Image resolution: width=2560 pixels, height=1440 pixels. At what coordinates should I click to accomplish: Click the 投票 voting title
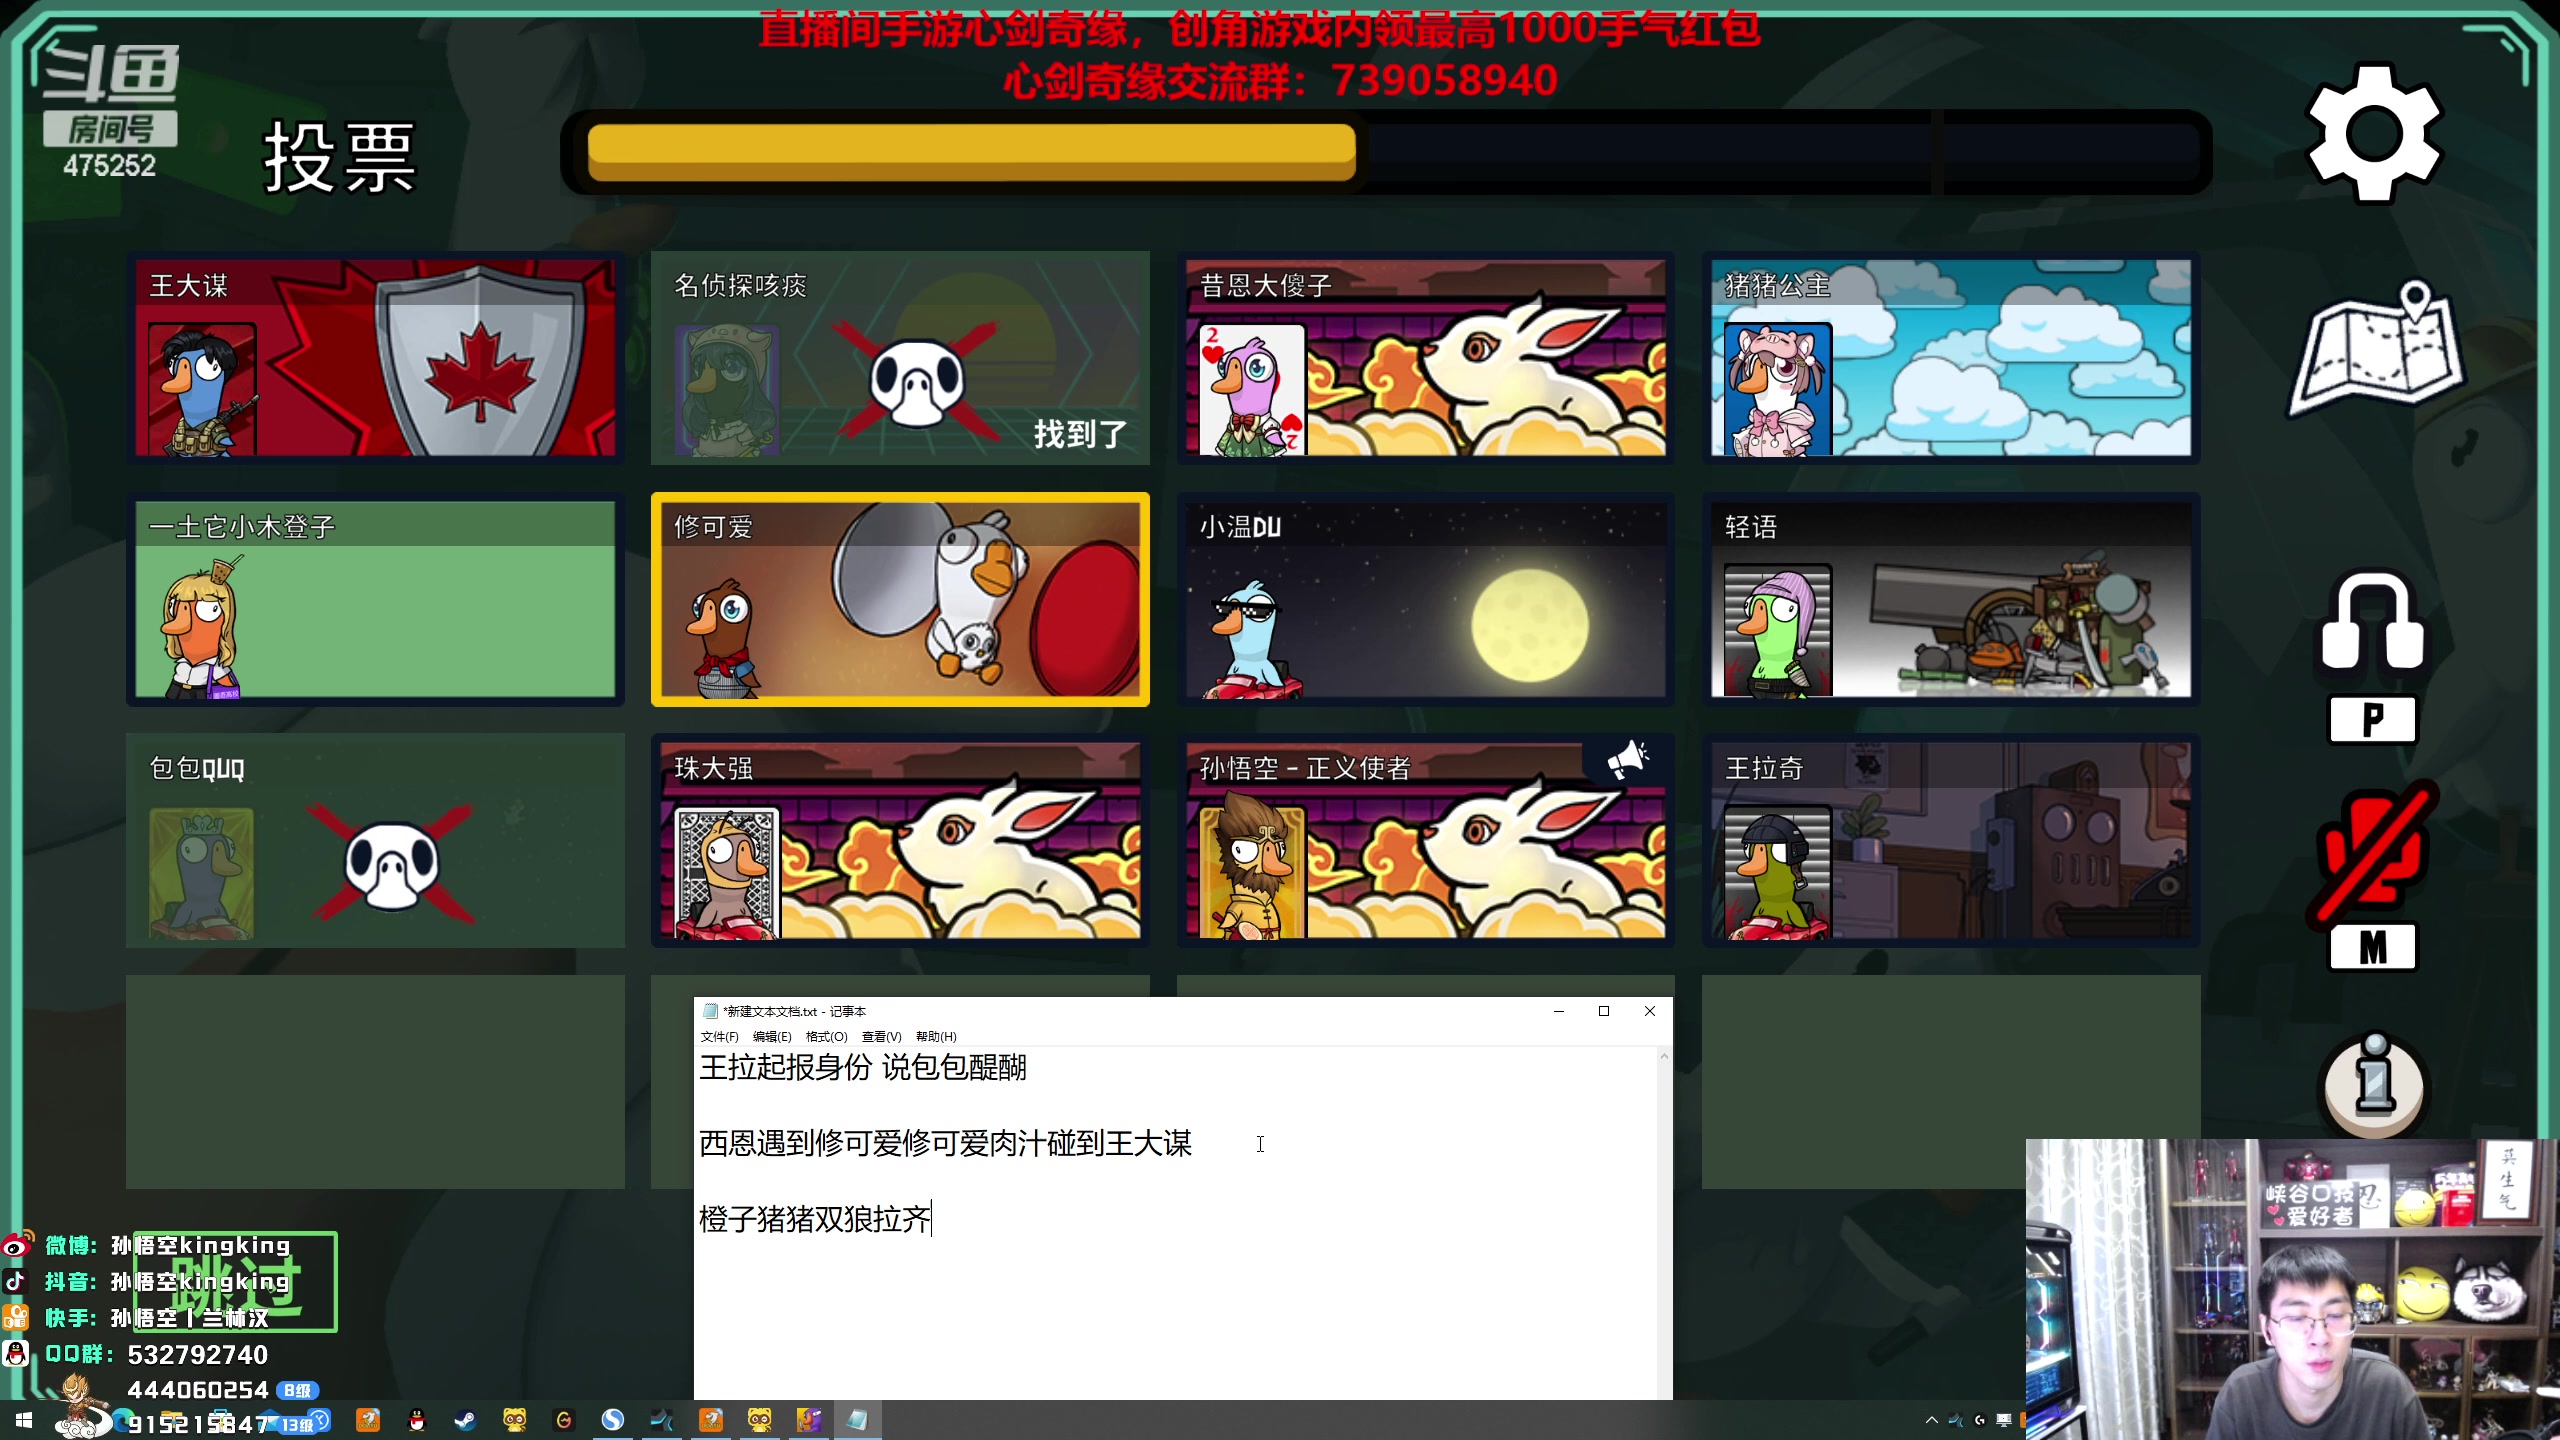[339, 157]
